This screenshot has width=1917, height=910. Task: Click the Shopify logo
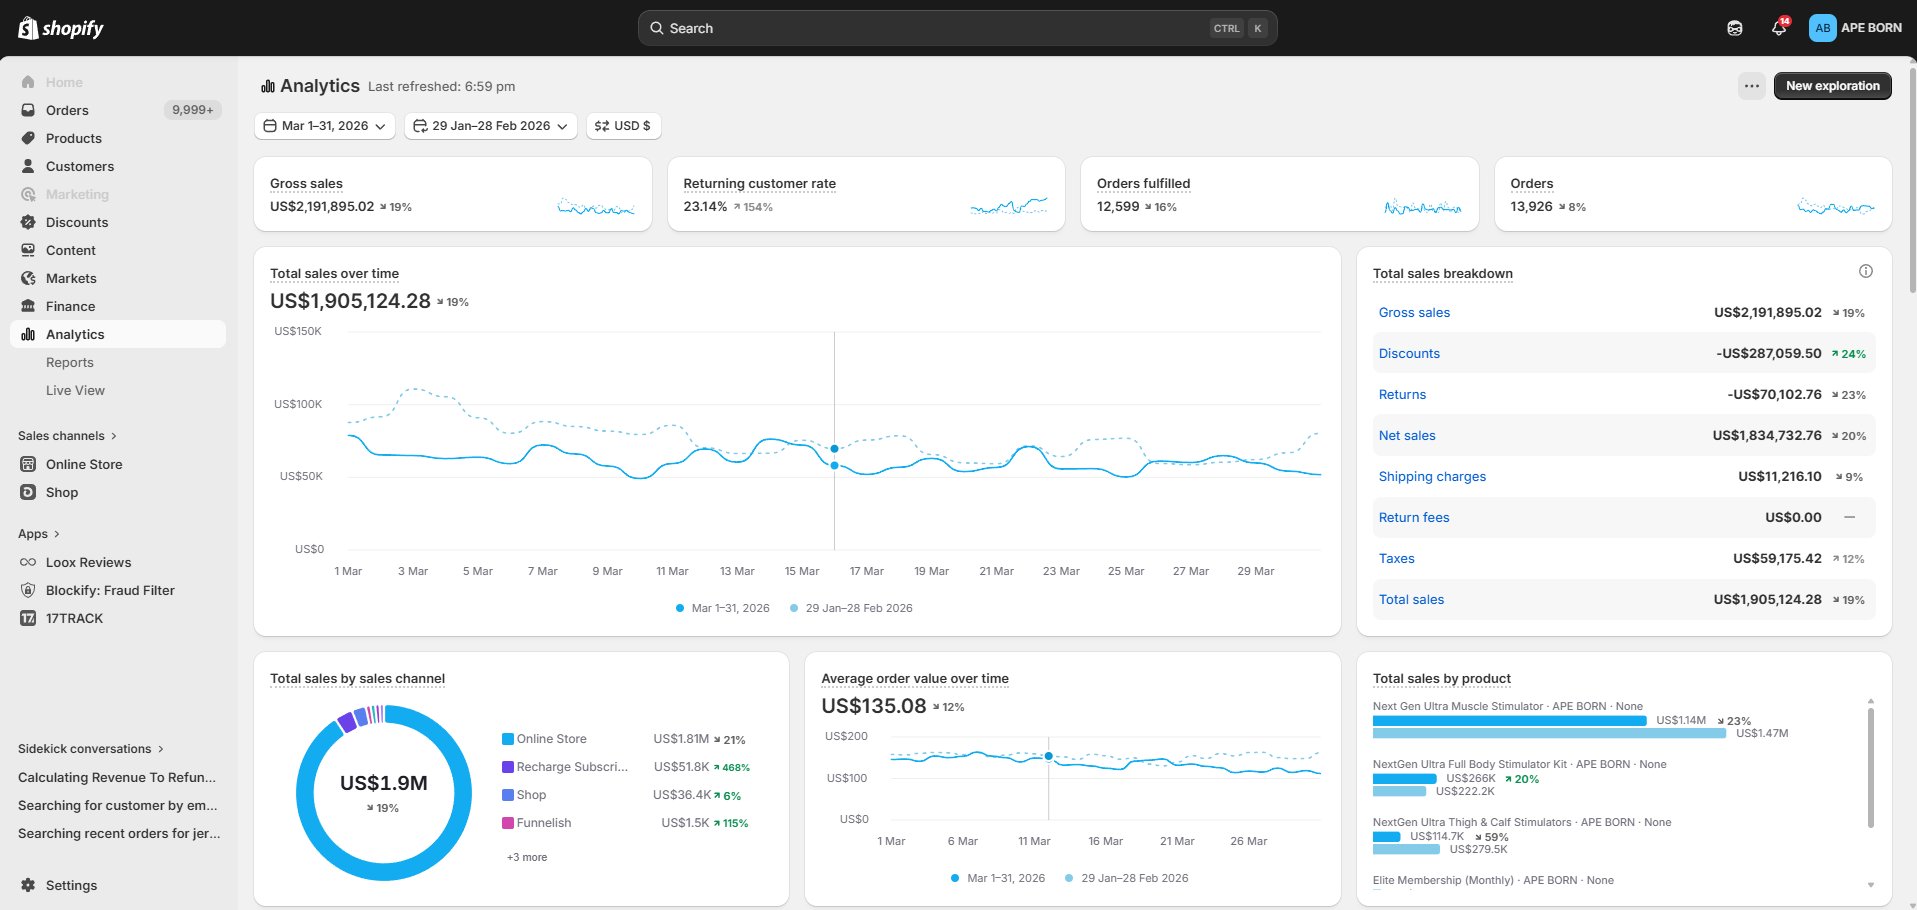(61, 28)
